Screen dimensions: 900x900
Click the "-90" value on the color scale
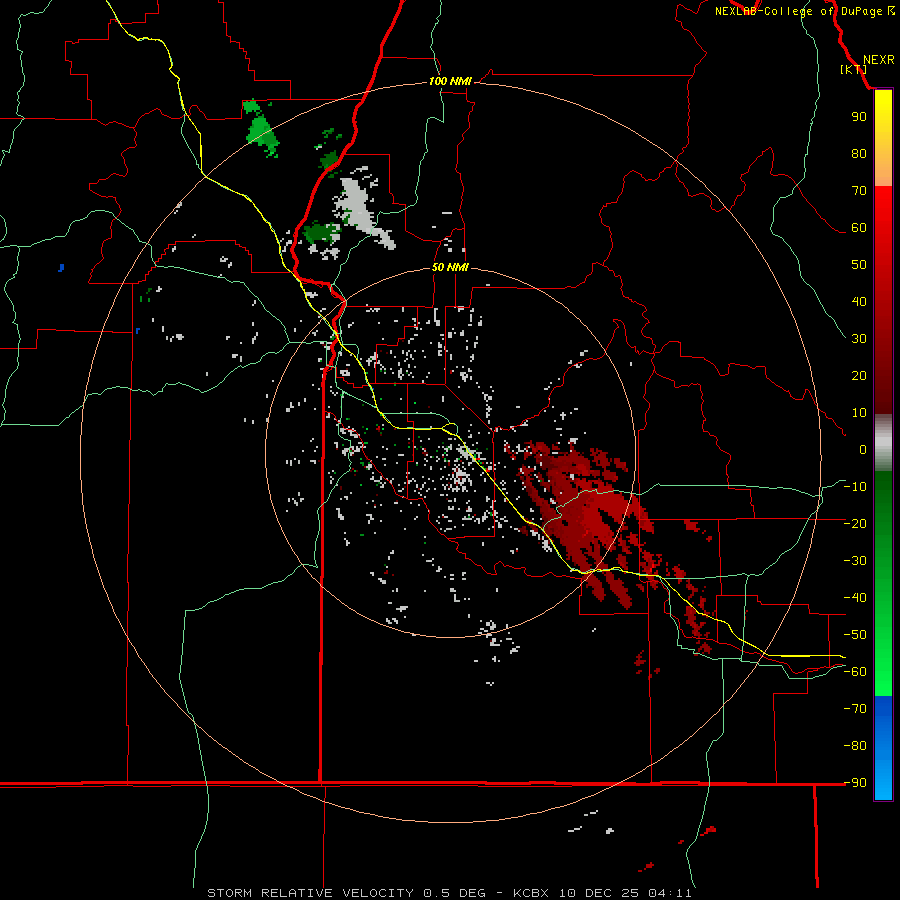(855, 782)
